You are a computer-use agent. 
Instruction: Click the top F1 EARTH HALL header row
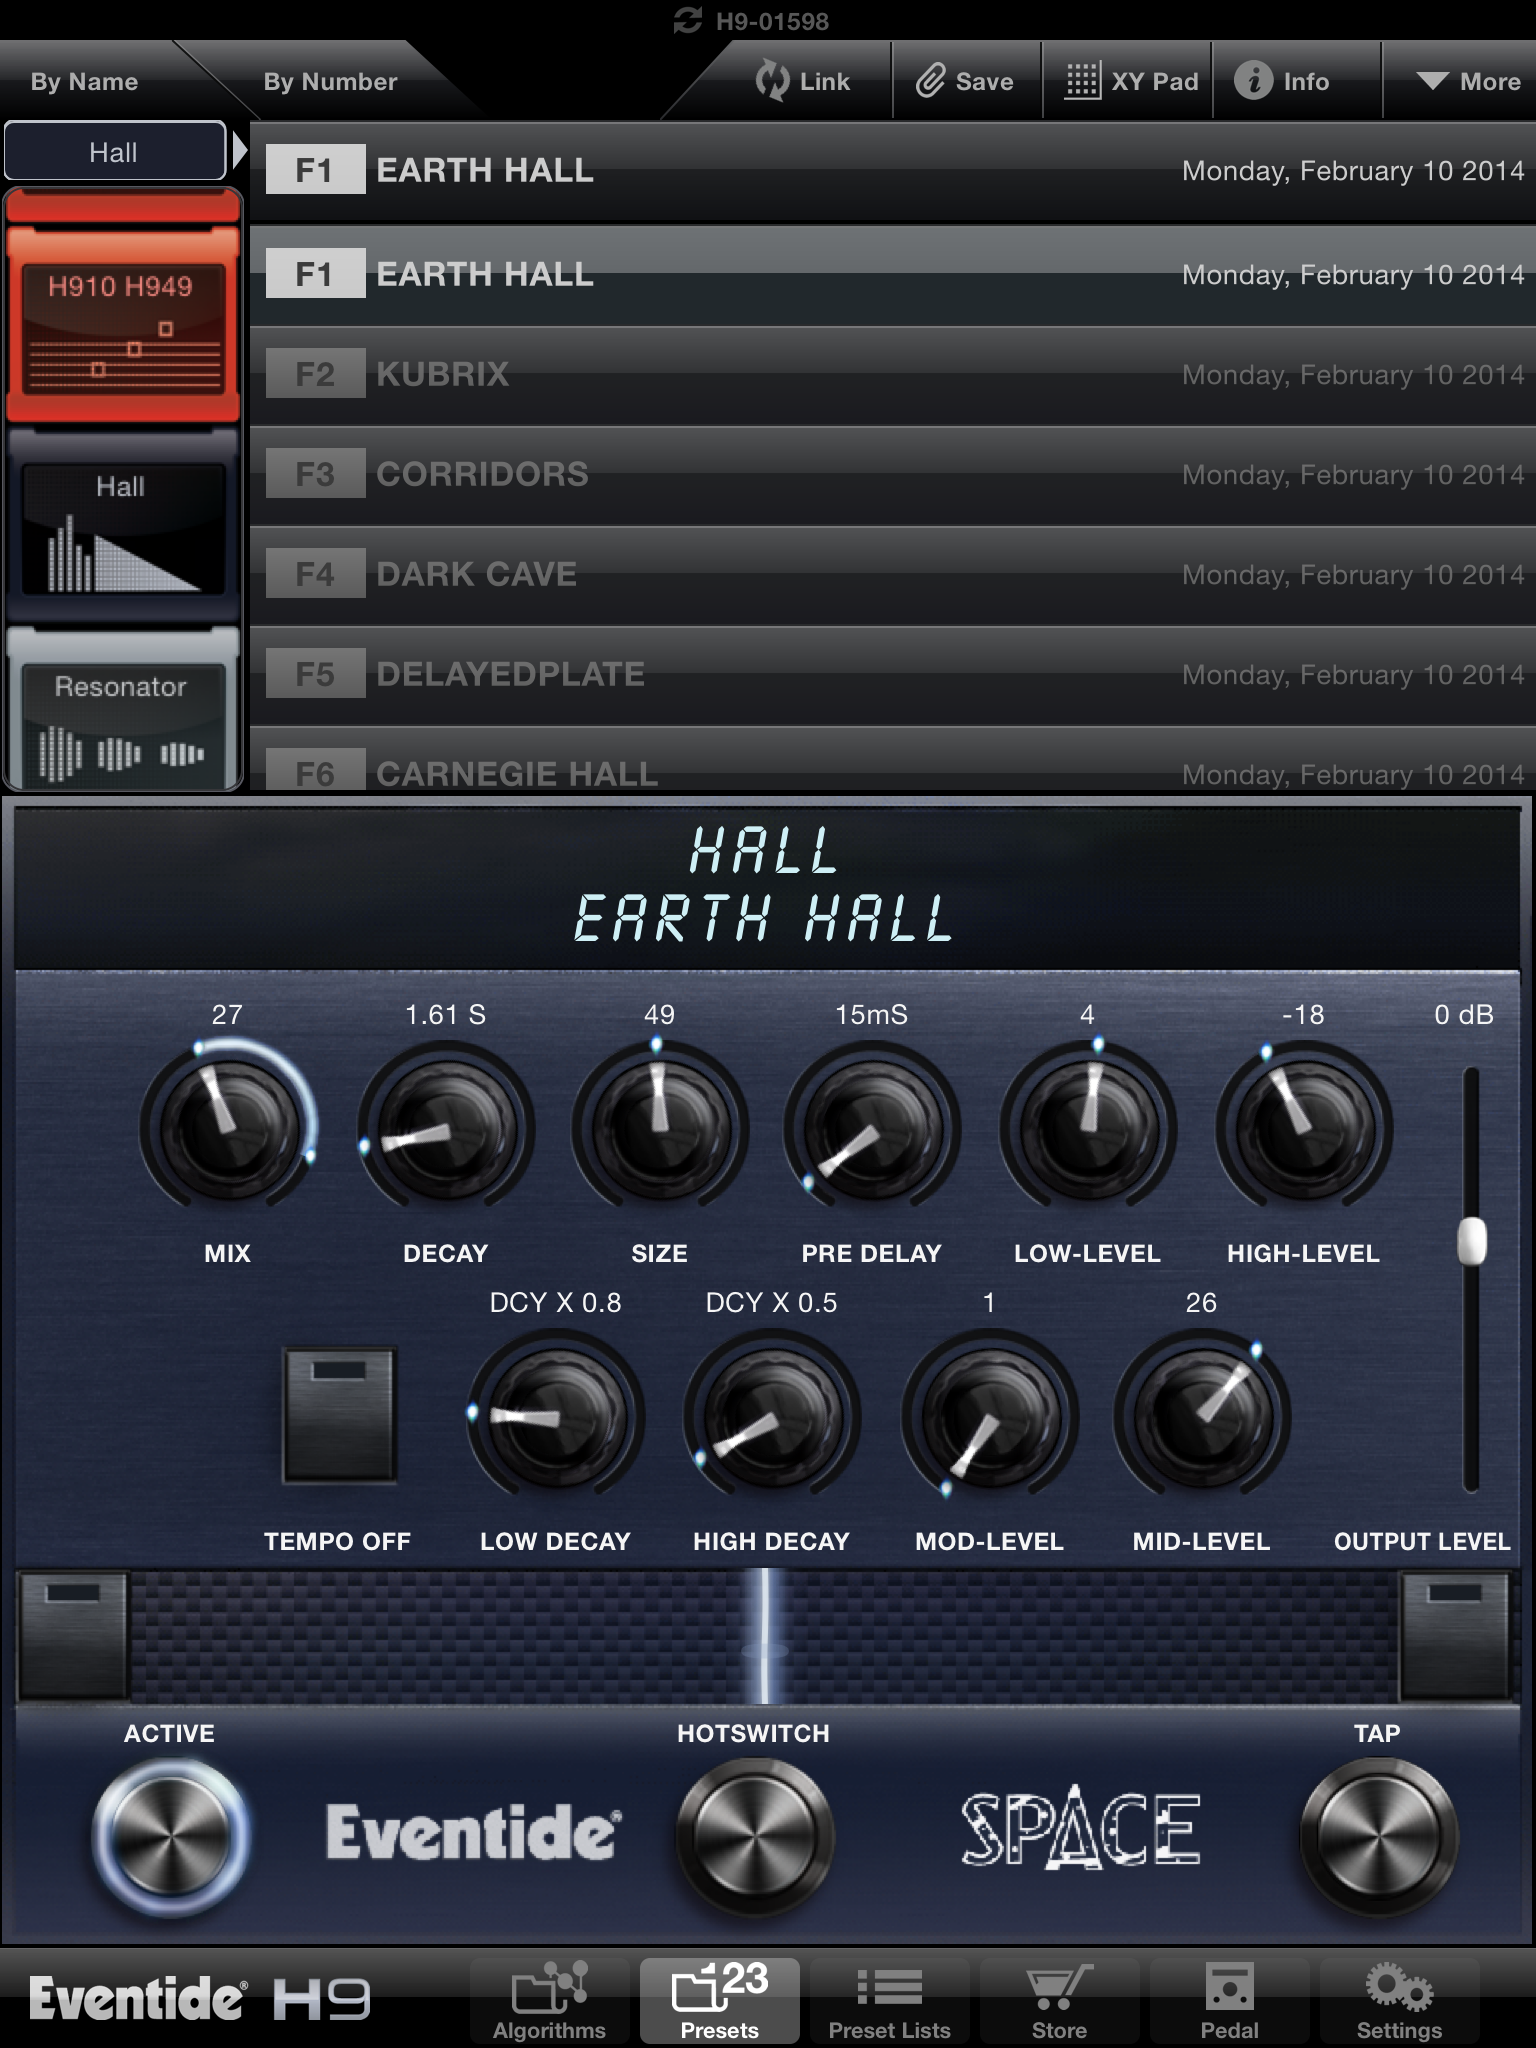[x=892, y=171]
